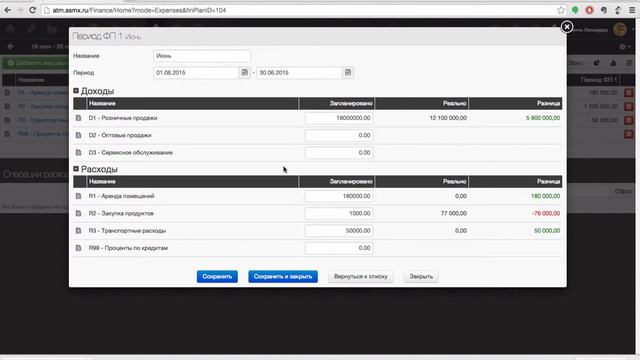
Task: Click the Сохранить и закрыть button
Action: click(283, 277)
